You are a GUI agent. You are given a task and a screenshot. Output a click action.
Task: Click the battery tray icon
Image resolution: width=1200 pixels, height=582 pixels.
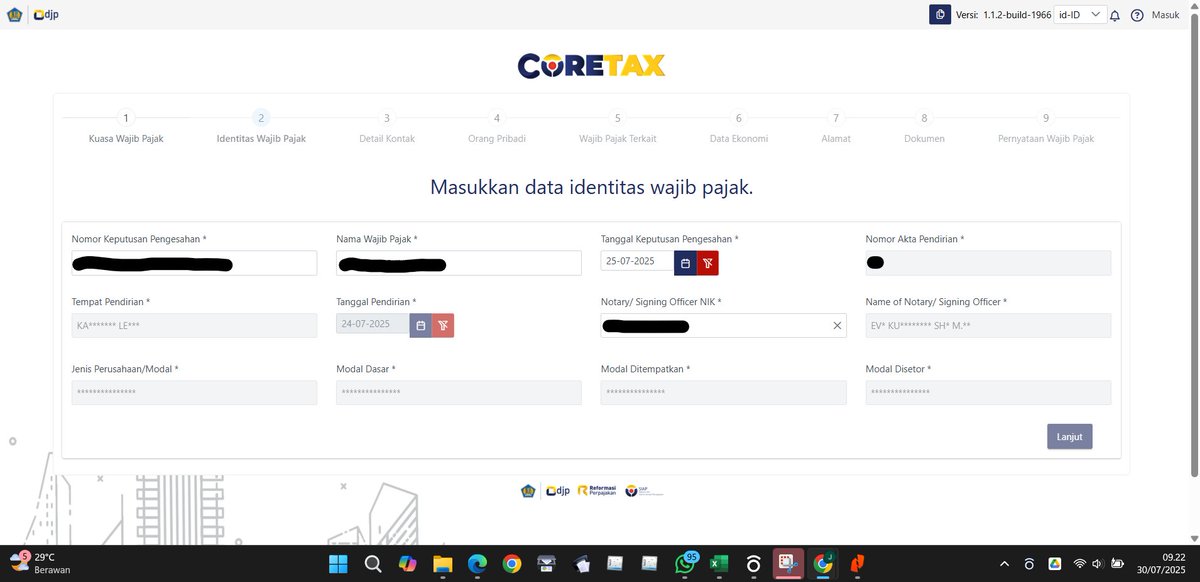[1119, 564]
